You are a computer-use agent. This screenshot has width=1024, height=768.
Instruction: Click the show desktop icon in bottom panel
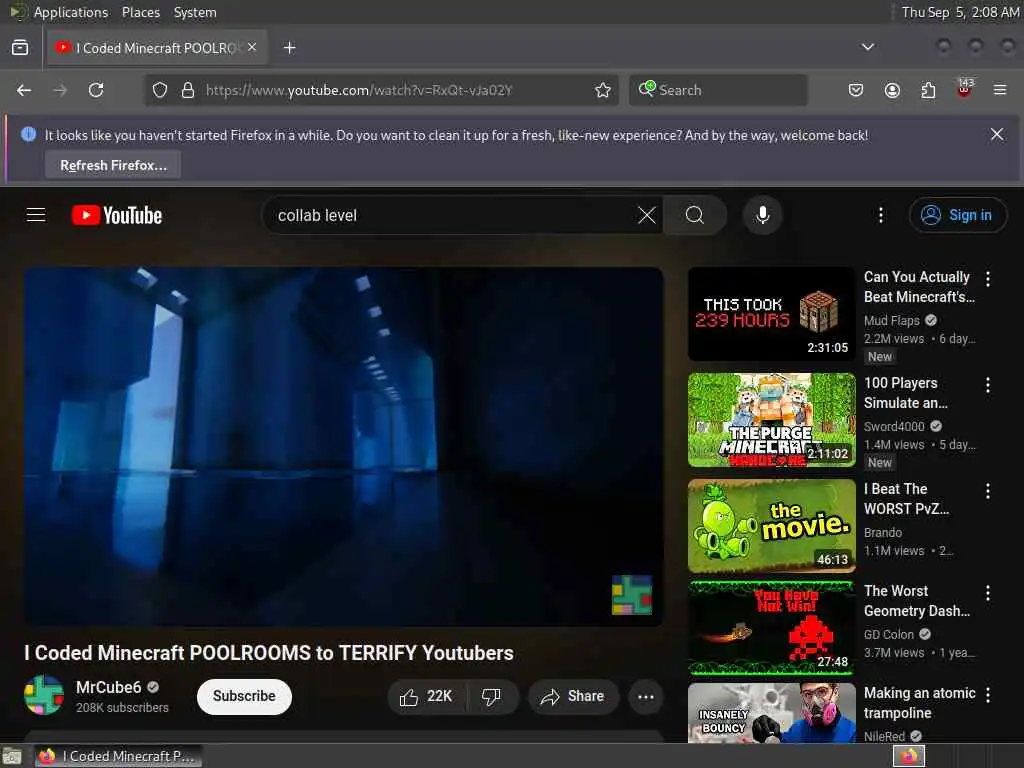(x=12, y=757)
